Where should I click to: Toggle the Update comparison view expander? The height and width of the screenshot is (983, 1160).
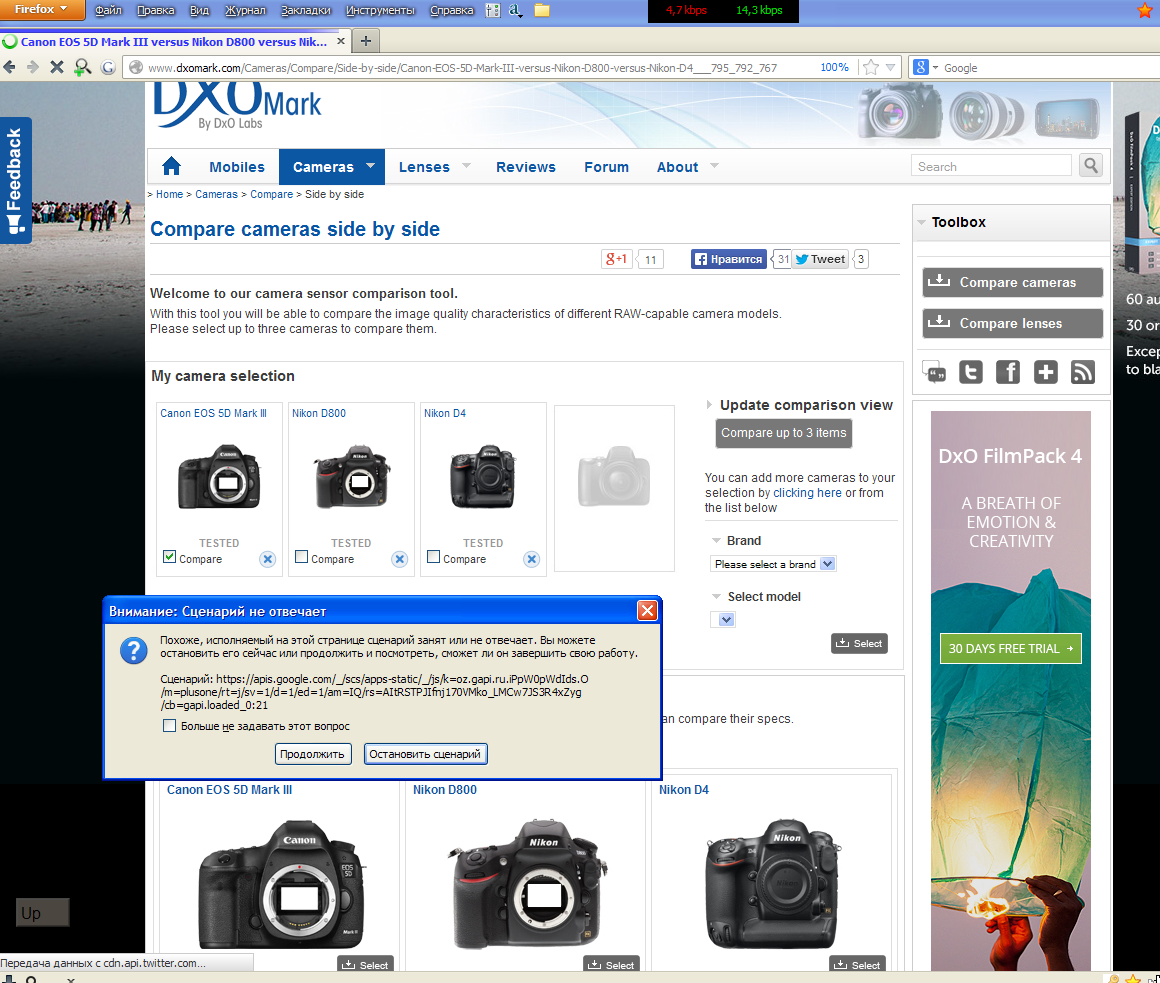point(709,405)
